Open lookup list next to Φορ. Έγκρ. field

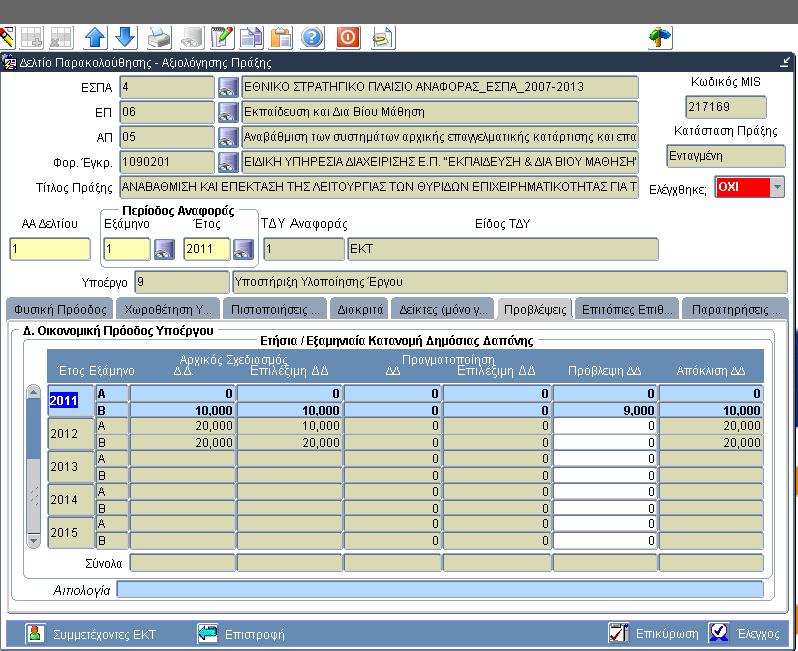point(228,162)
